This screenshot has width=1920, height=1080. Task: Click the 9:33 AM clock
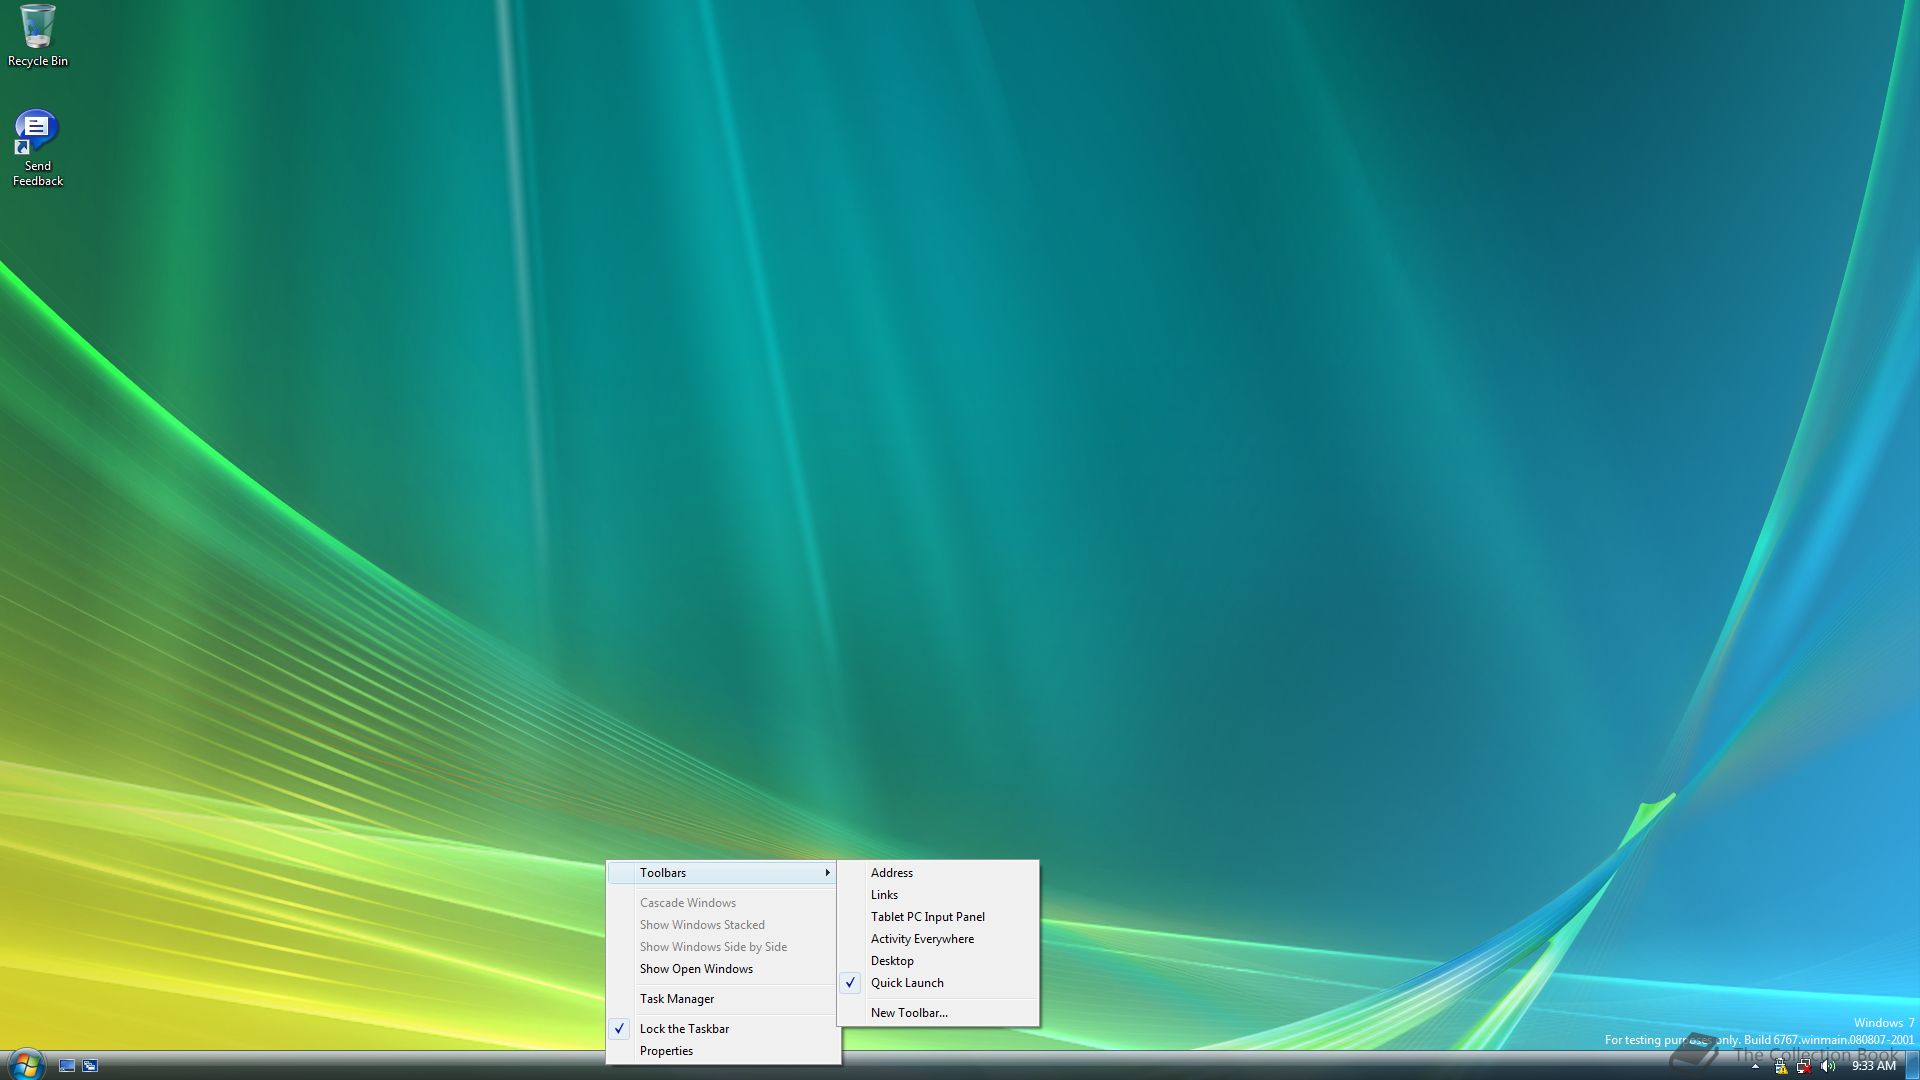(x=1873, y=1066)
